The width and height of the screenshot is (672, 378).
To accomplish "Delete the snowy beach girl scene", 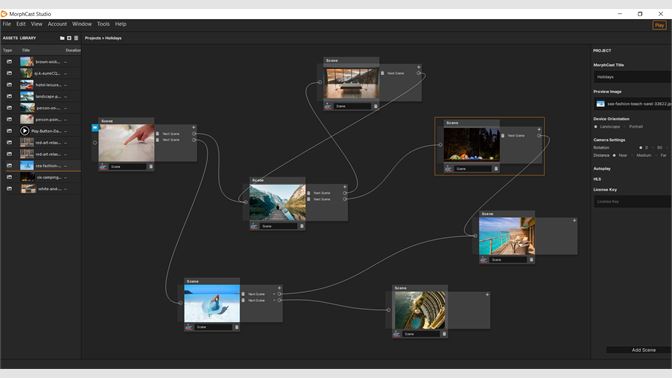I will click(237, 327).
